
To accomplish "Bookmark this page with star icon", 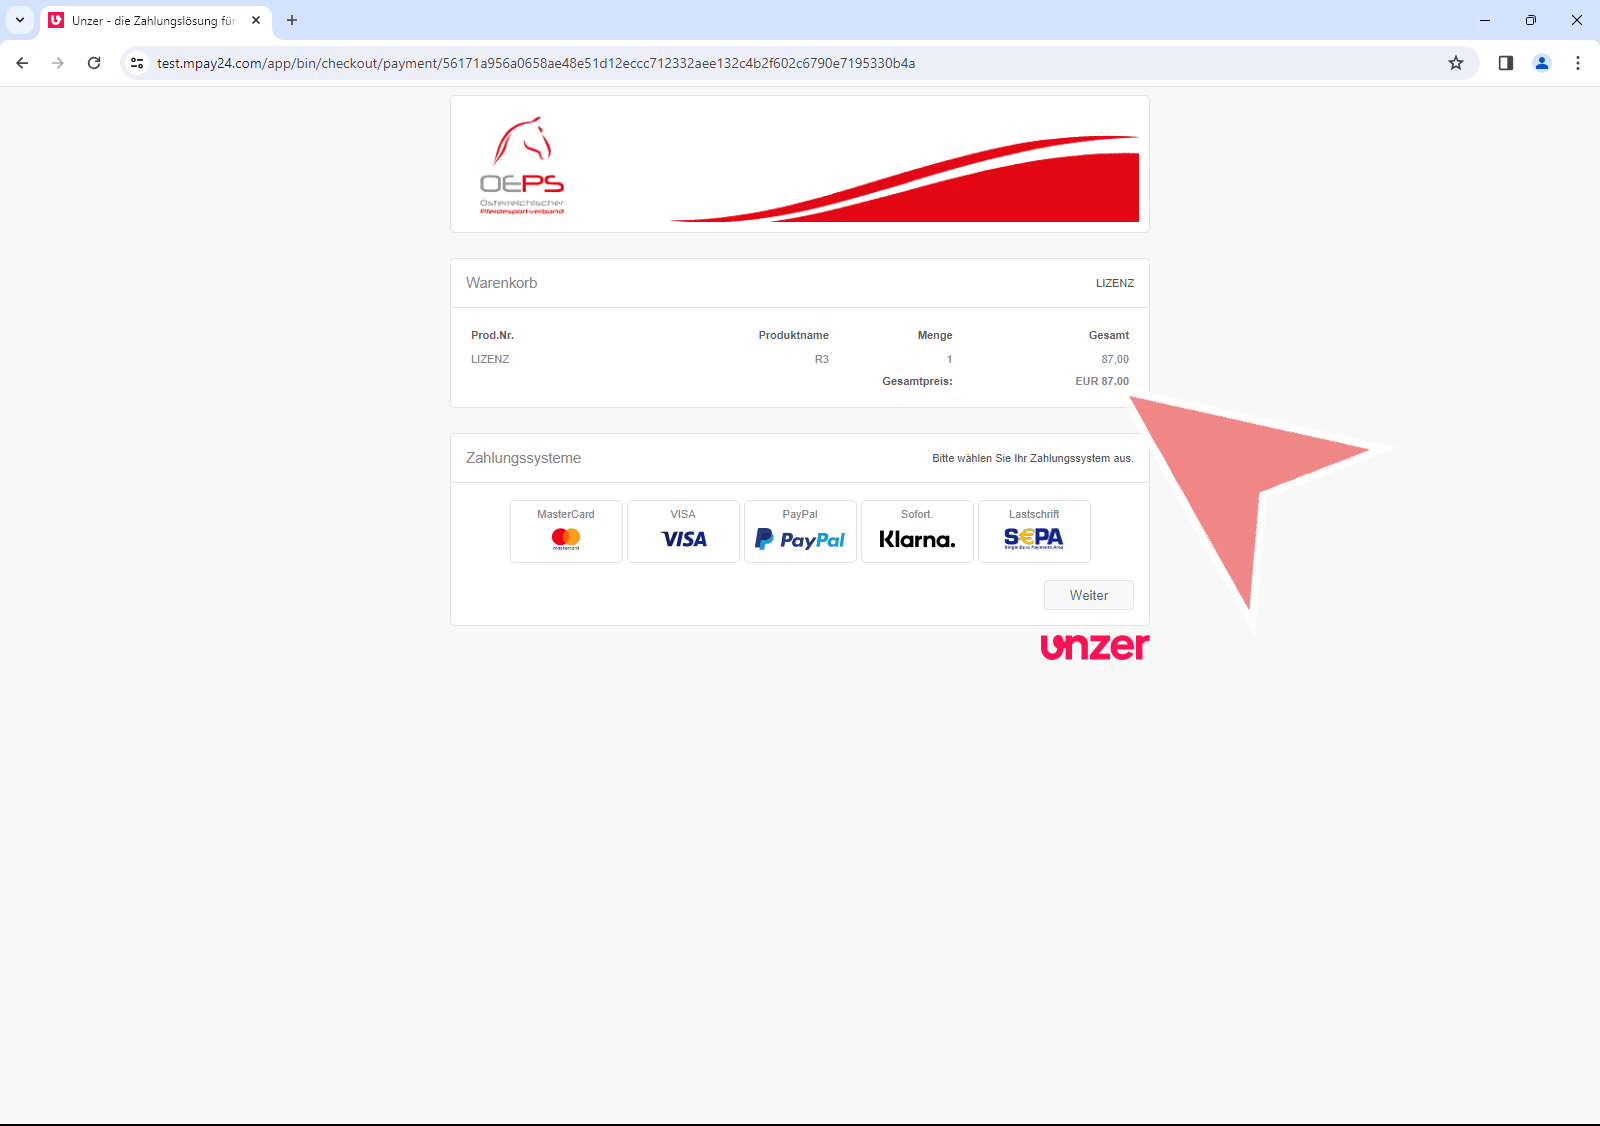I will pos(1456,63).
